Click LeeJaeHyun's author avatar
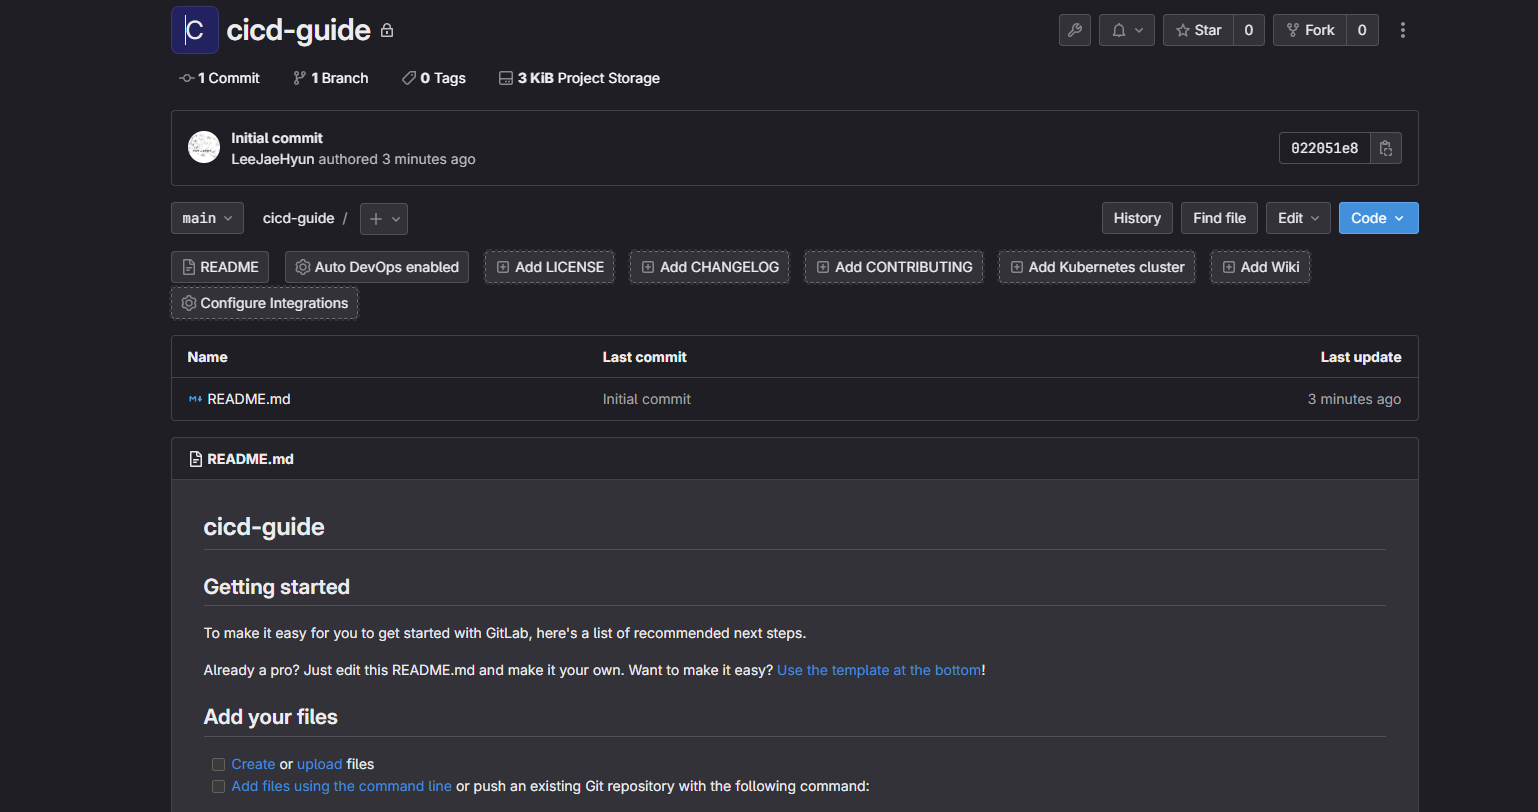The height and width of the screenshot is (812, 1538). (x=204, y=148)
